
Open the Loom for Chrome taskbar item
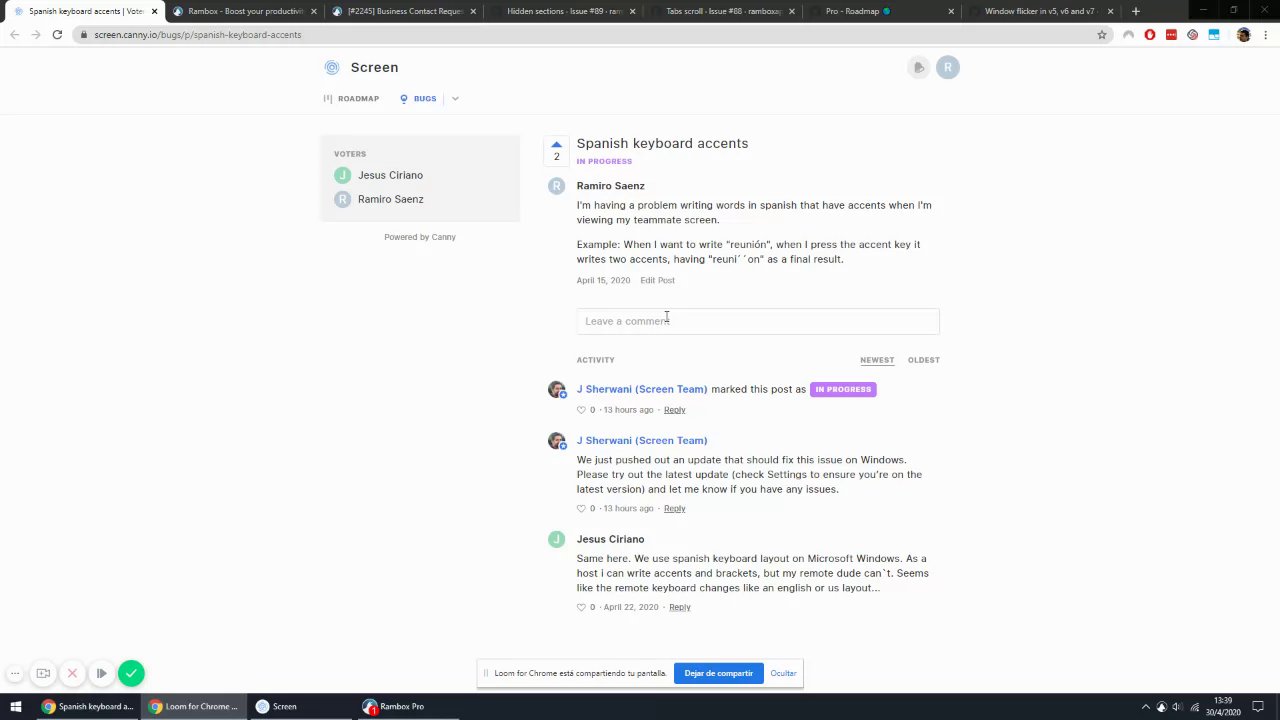pos(192,706)
